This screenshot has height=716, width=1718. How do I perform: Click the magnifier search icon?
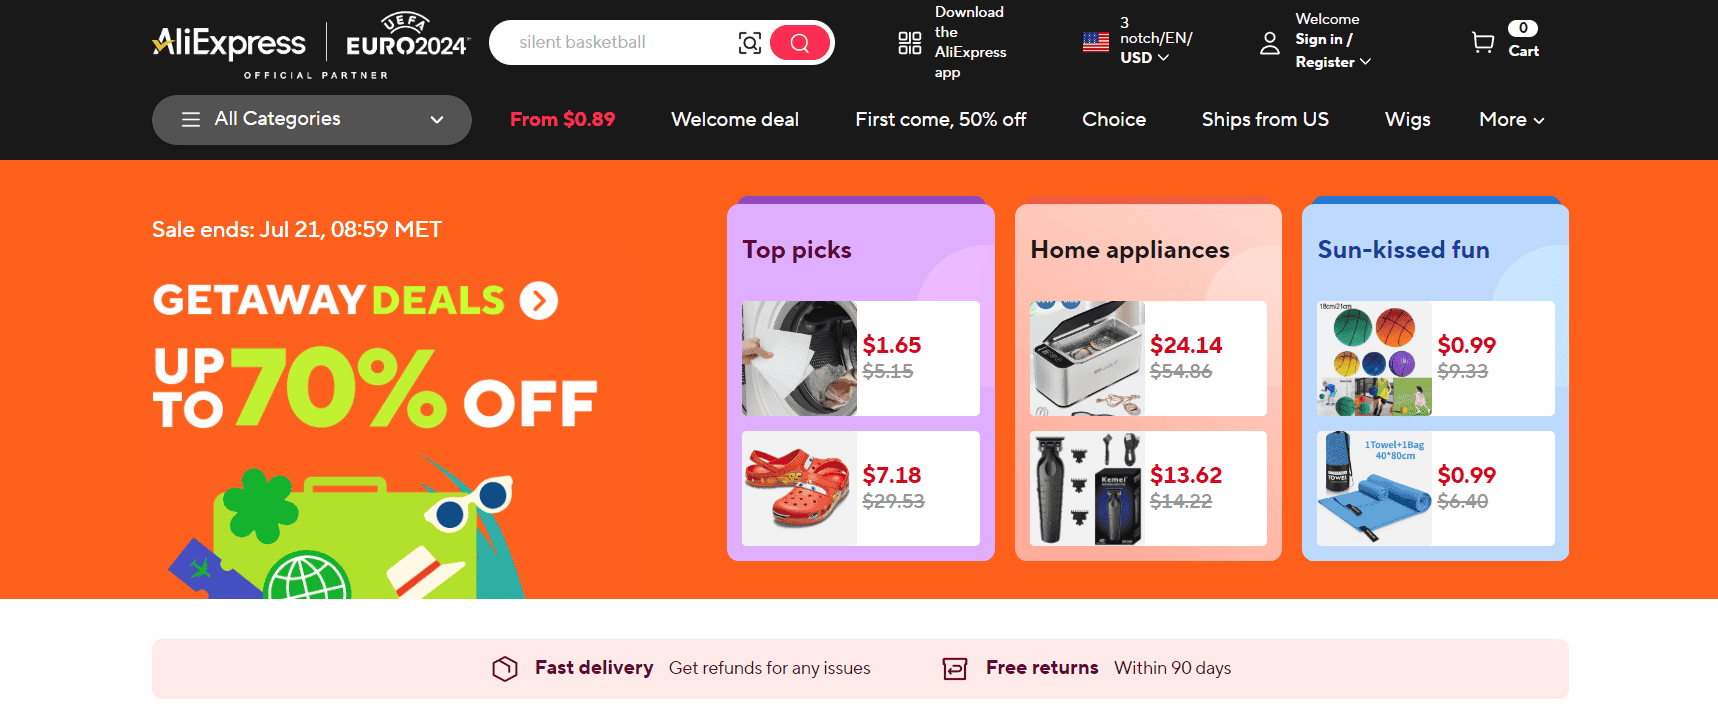click(797, 42)
